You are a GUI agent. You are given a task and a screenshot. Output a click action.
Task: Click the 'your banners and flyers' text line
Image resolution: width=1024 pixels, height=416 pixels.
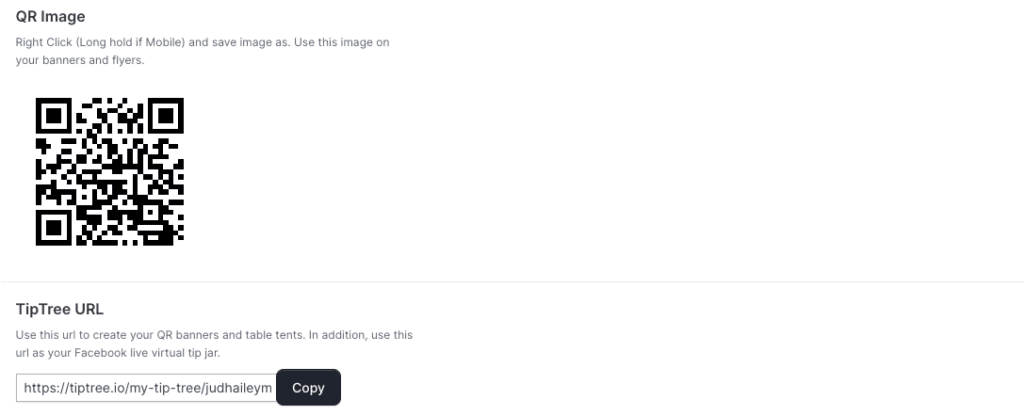80,60
